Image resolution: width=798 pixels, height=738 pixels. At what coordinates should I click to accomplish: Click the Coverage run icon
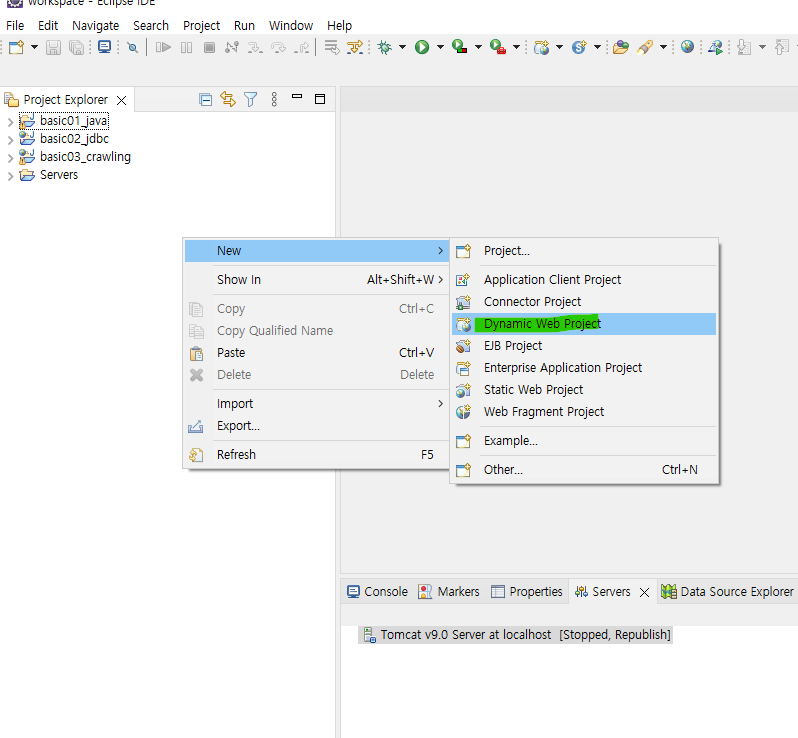(460, 47)
